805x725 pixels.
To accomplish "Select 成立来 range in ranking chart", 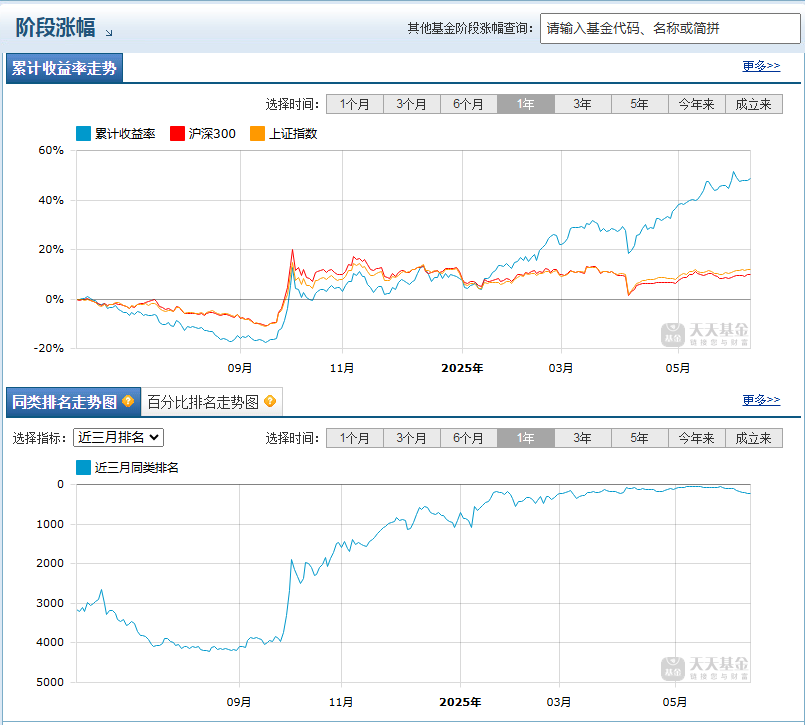I will pyautogui.click(x=754, y=438).
